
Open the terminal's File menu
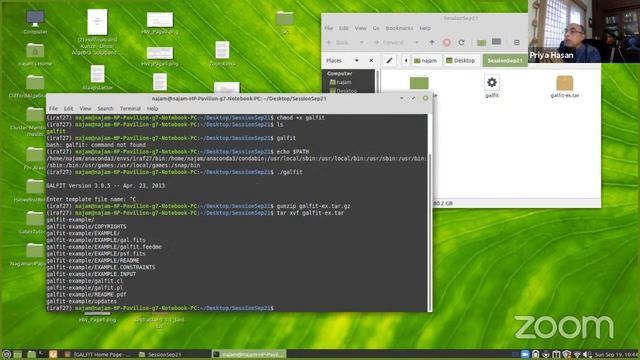[53, 109]
